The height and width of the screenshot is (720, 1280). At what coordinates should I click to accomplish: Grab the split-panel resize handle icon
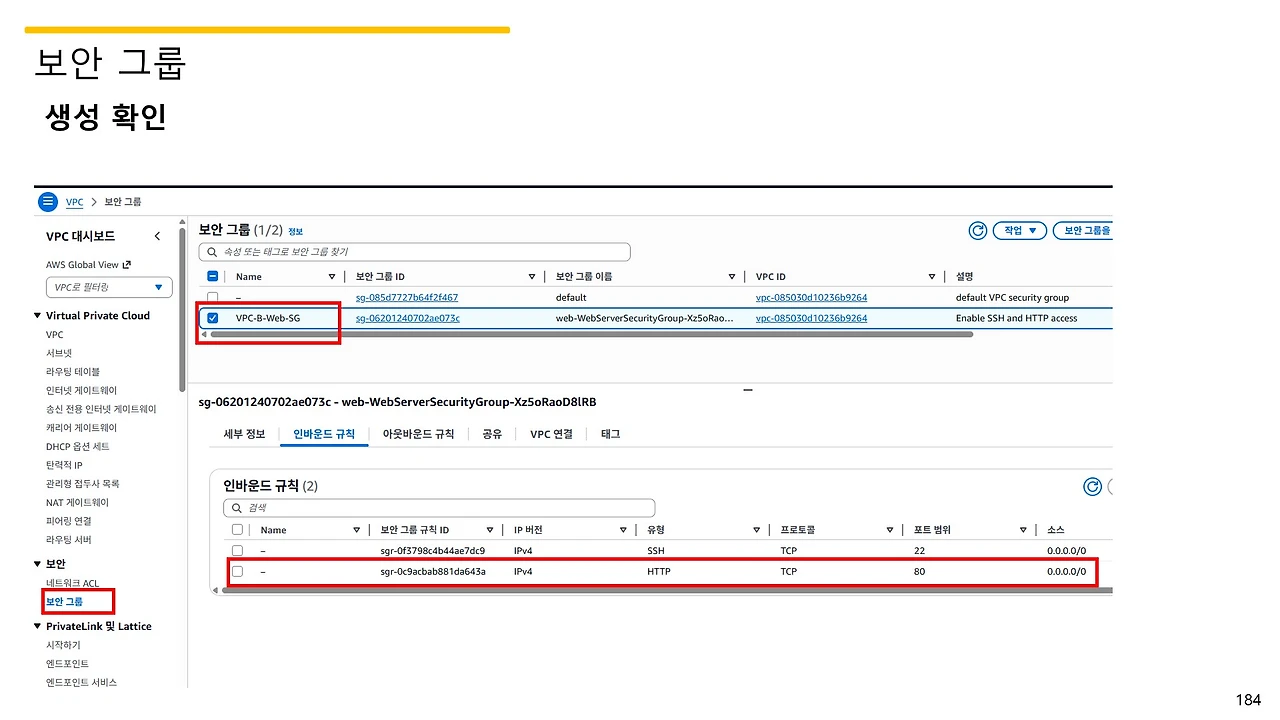[x=748, y=390]
